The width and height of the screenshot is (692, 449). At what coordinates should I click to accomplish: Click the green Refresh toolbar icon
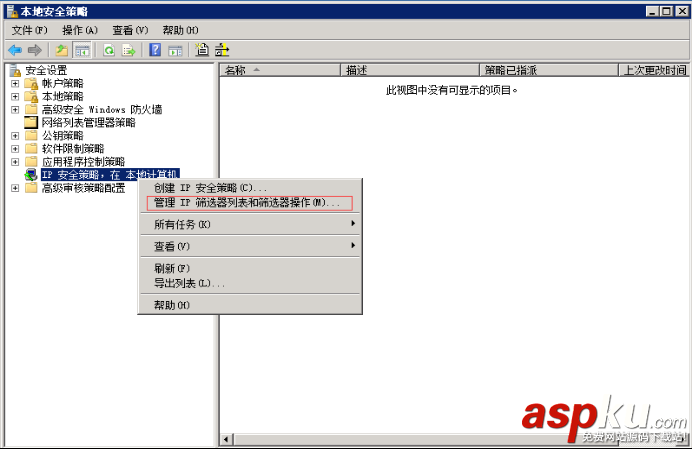(109, 50)
